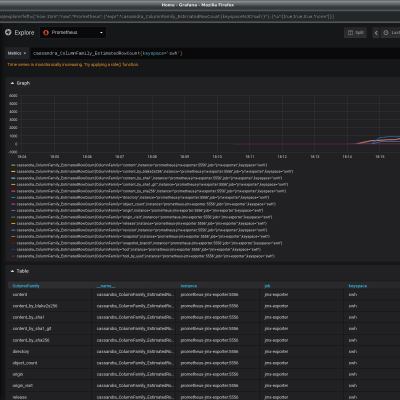Open the Prometheus datasource dropdown
Image resolution: width=400 pixels, height=400 pixels.
pos(73,33)
